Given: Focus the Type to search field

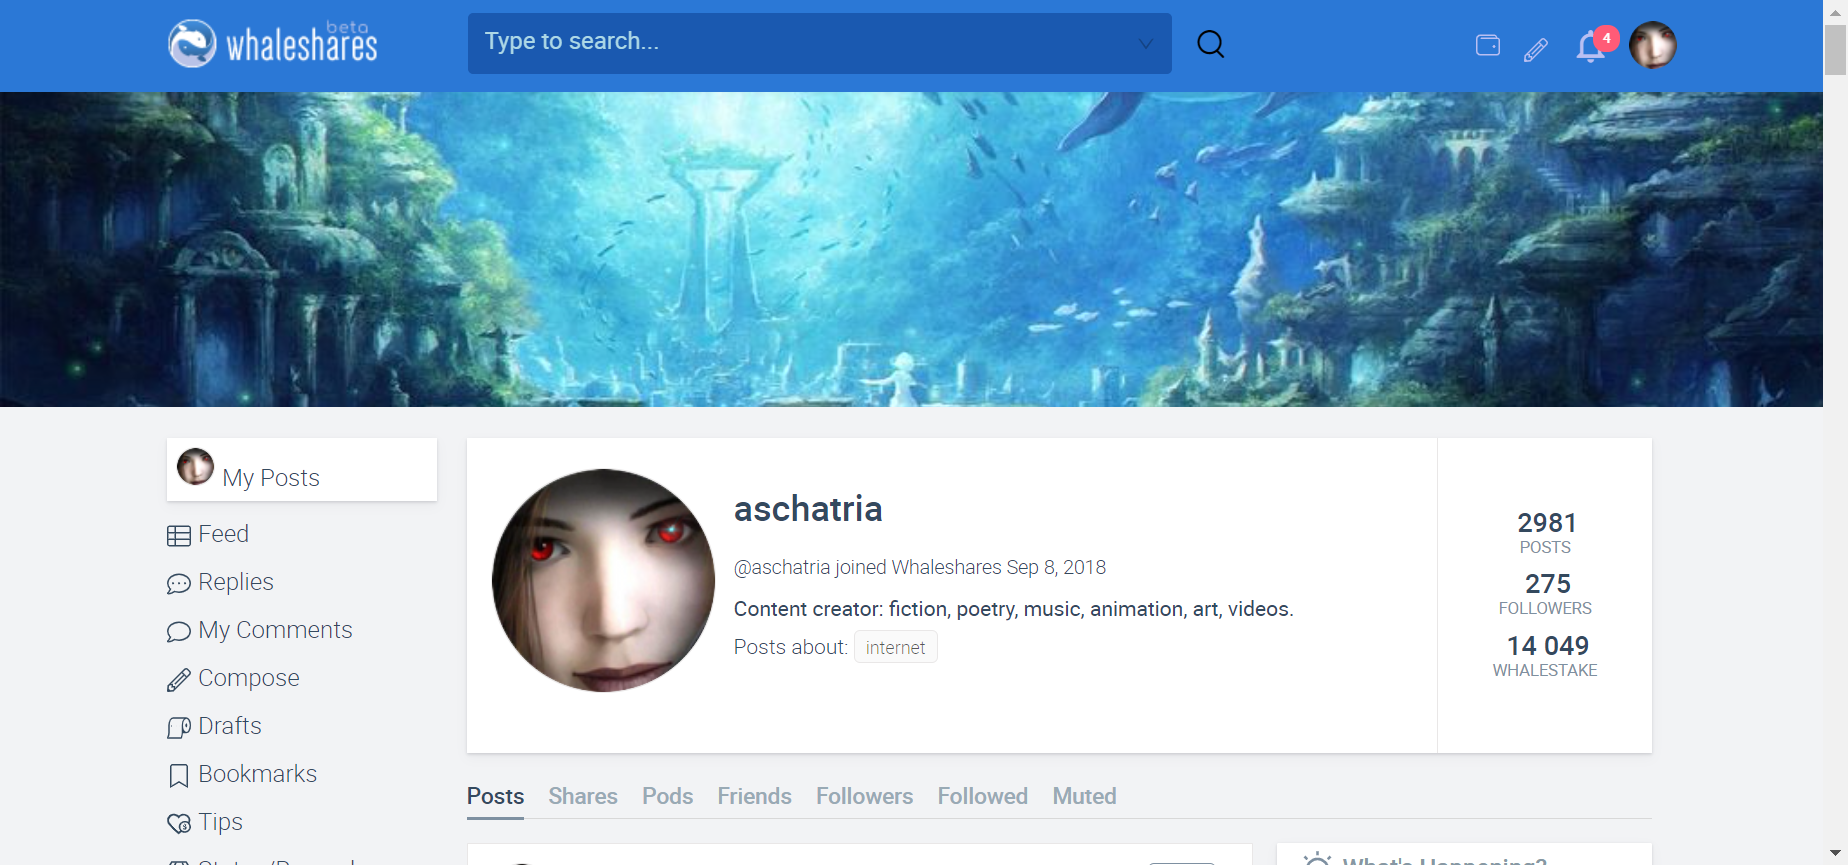Looking at the screenshot, I should (x=820, y=43).
